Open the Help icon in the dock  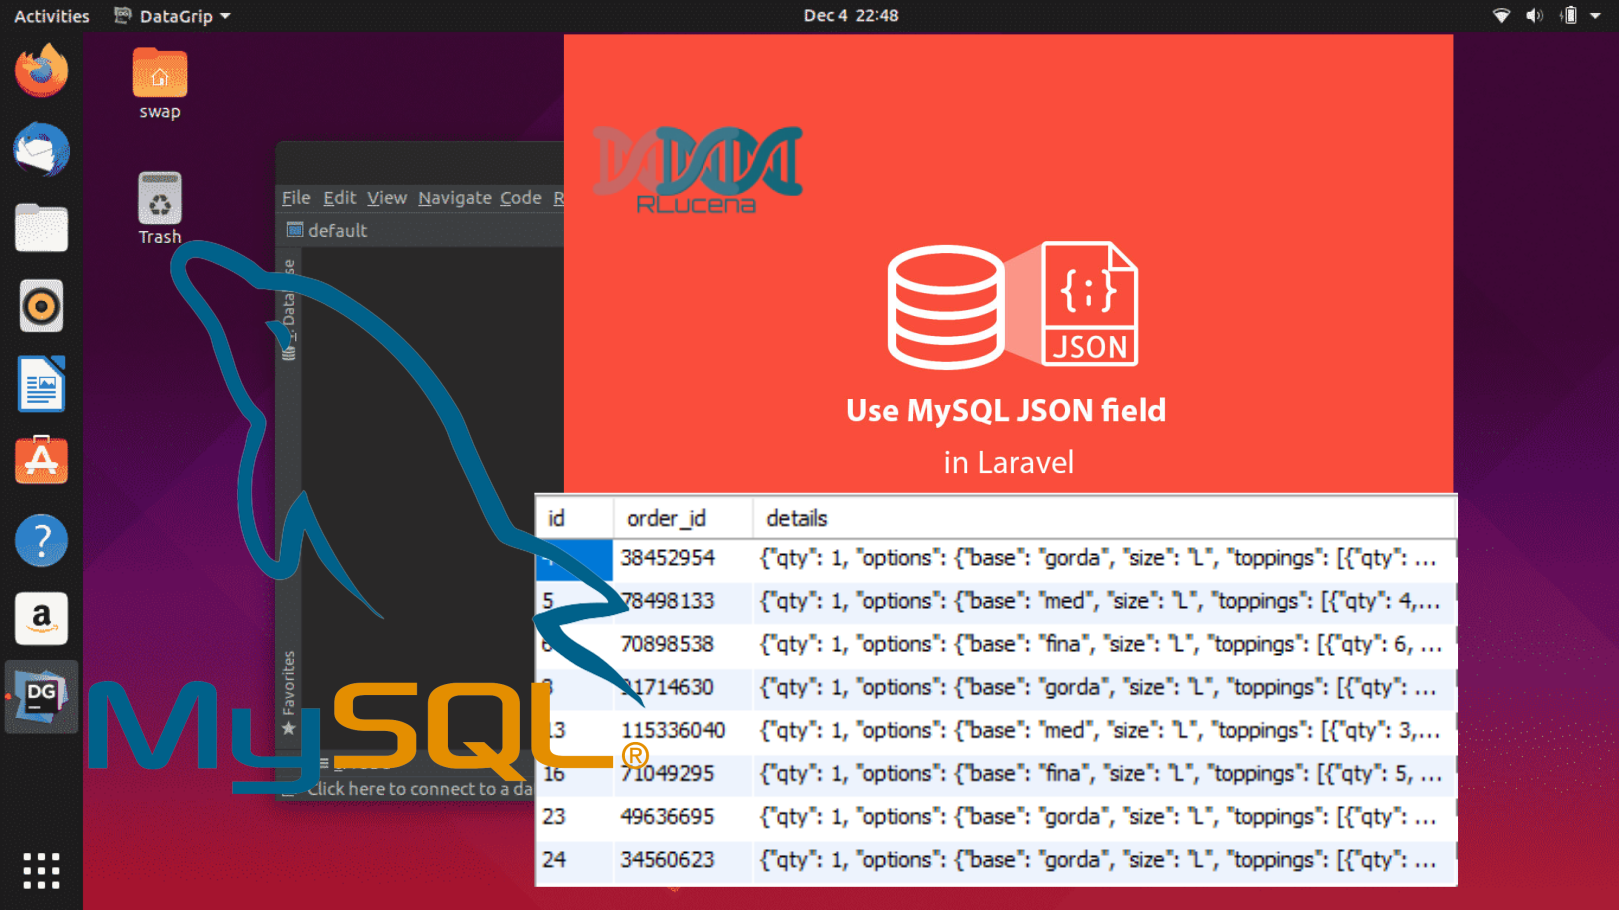(x=41, y=540)
